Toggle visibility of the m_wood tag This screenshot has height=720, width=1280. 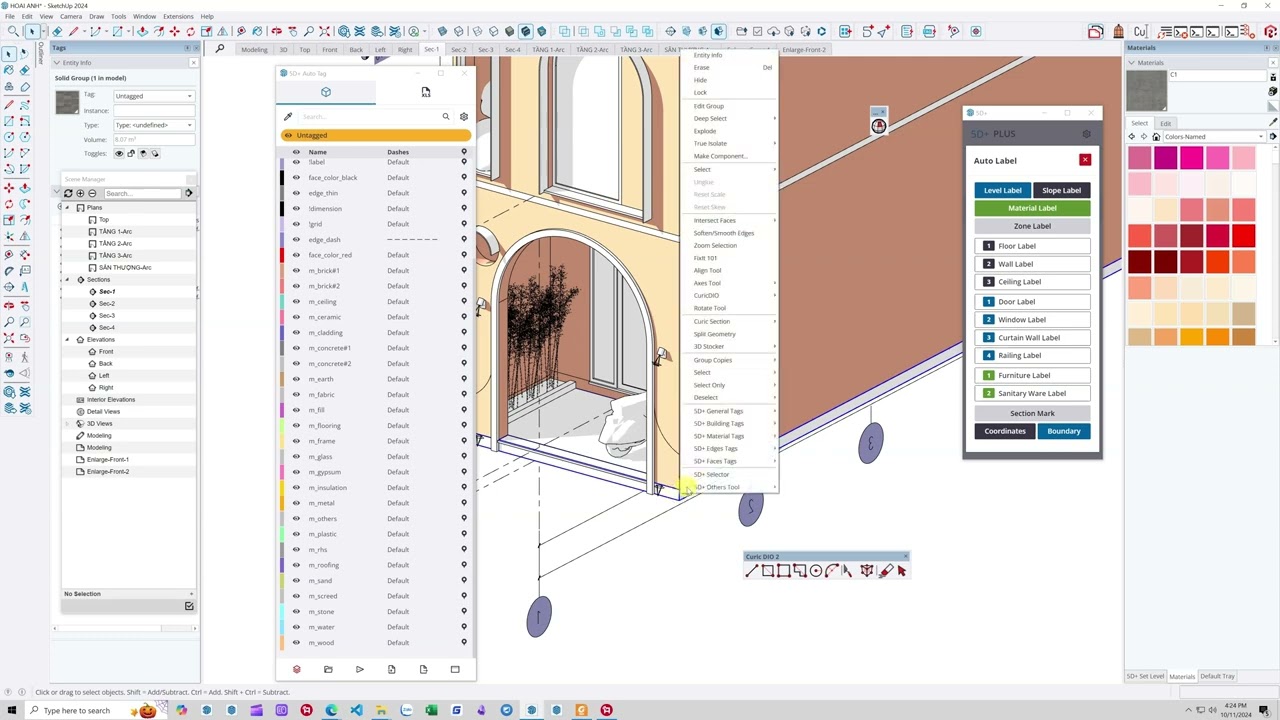[x=296, y=642]
